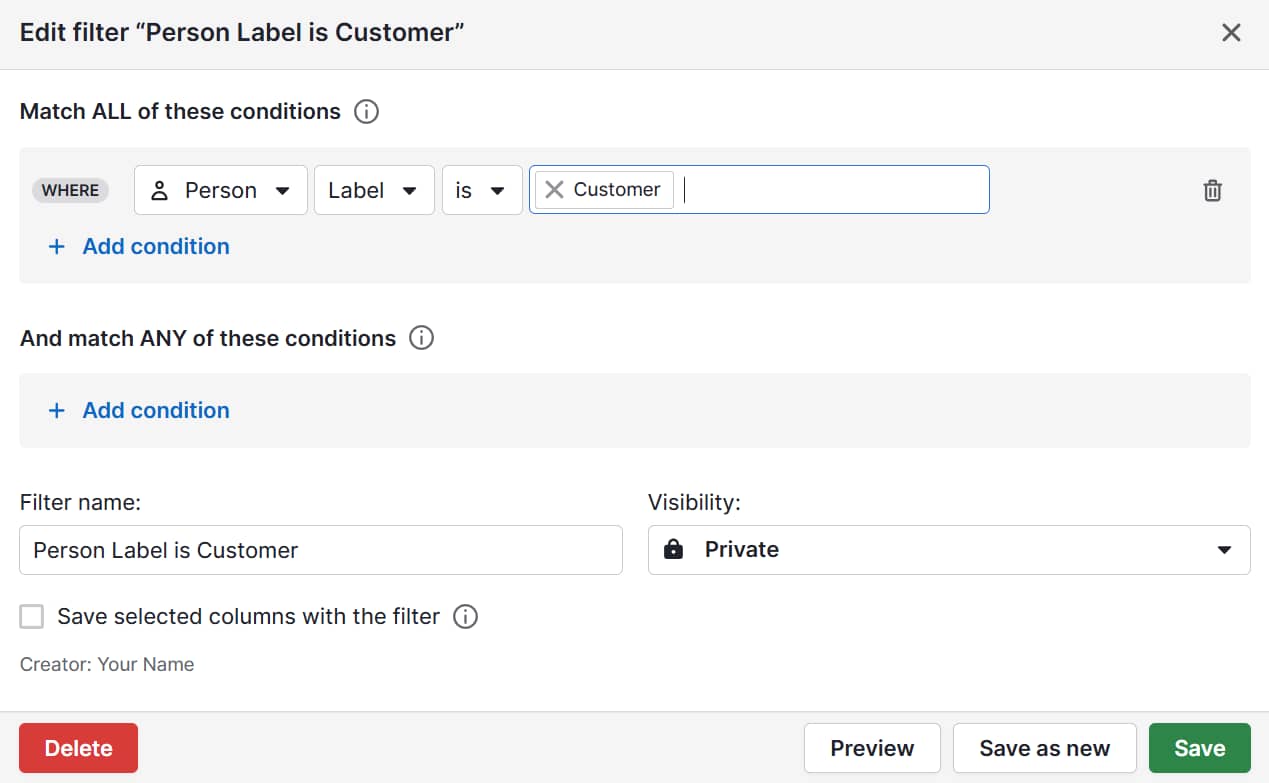Click the info icon next to Match ALL
Viewport: 1269px width, 783px height.
coord(366,112)
